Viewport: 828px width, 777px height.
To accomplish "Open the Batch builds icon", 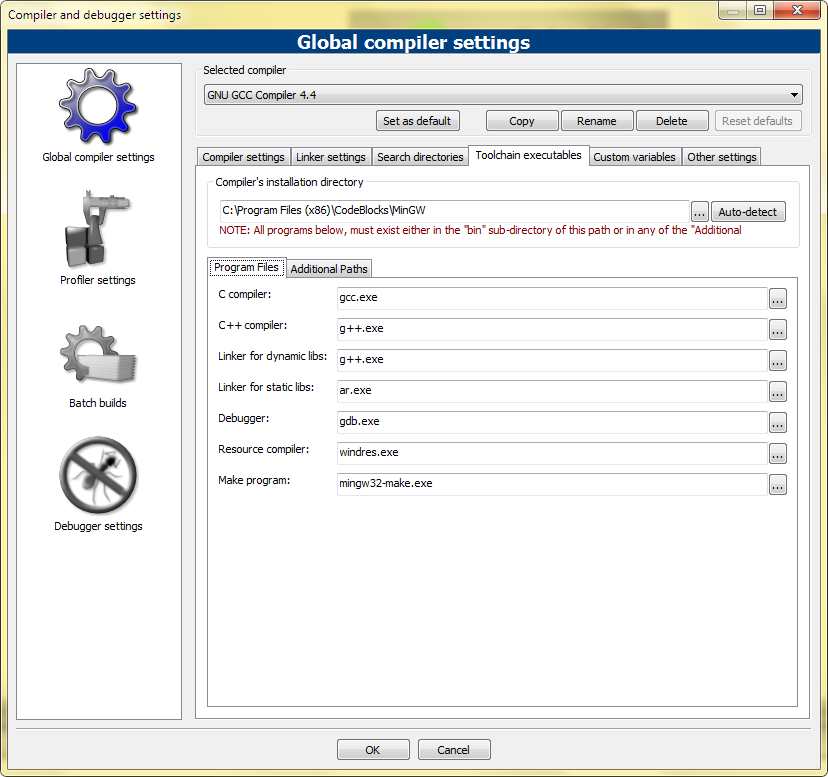I will pos(98,355).
